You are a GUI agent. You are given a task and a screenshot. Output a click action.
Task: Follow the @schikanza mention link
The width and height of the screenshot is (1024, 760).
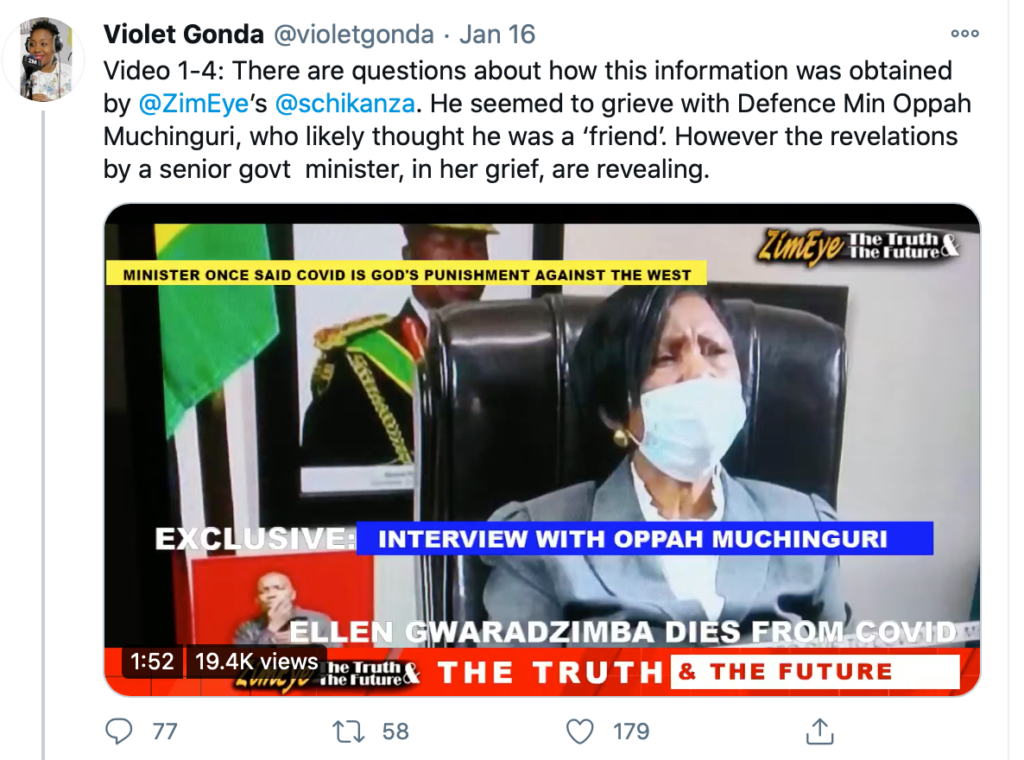pos(345,103)
